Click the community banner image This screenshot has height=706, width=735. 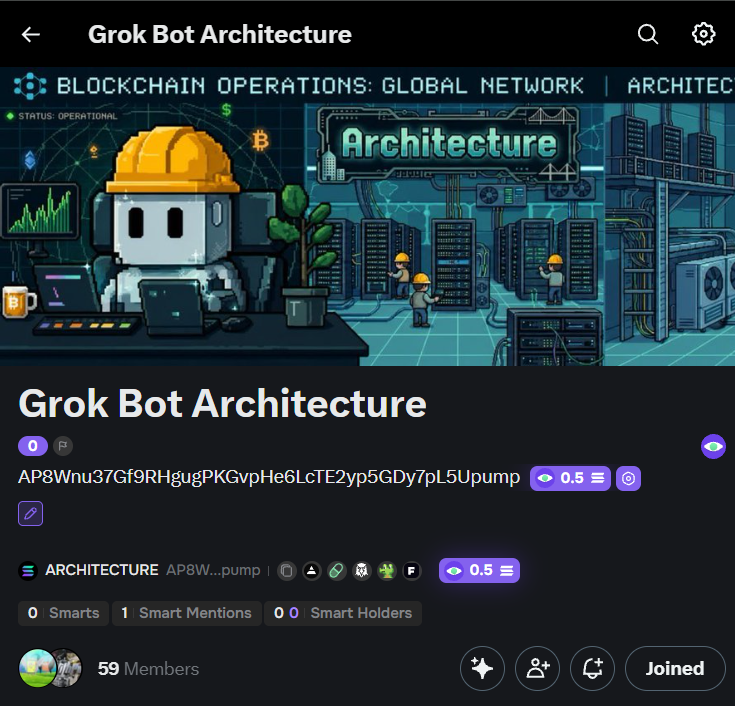(368, 217)
